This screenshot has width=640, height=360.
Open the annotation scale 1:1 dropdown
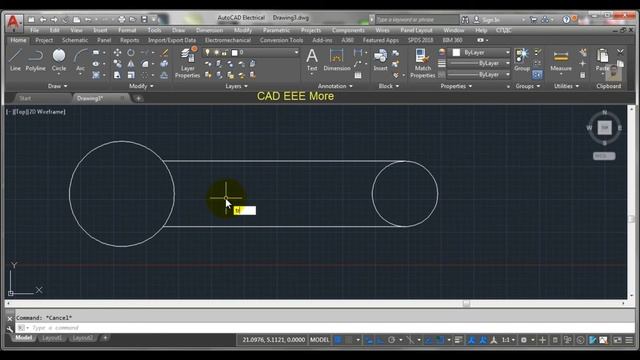tap(508, 340)
